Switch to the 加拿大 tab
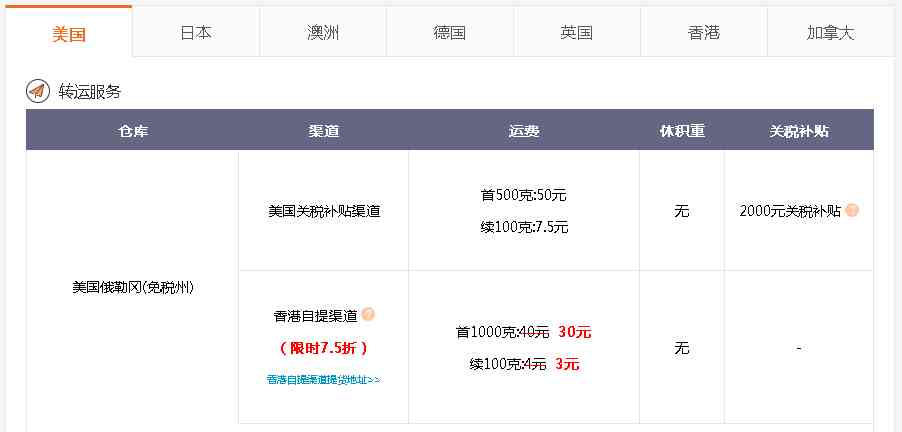 (x=831, y=33)
